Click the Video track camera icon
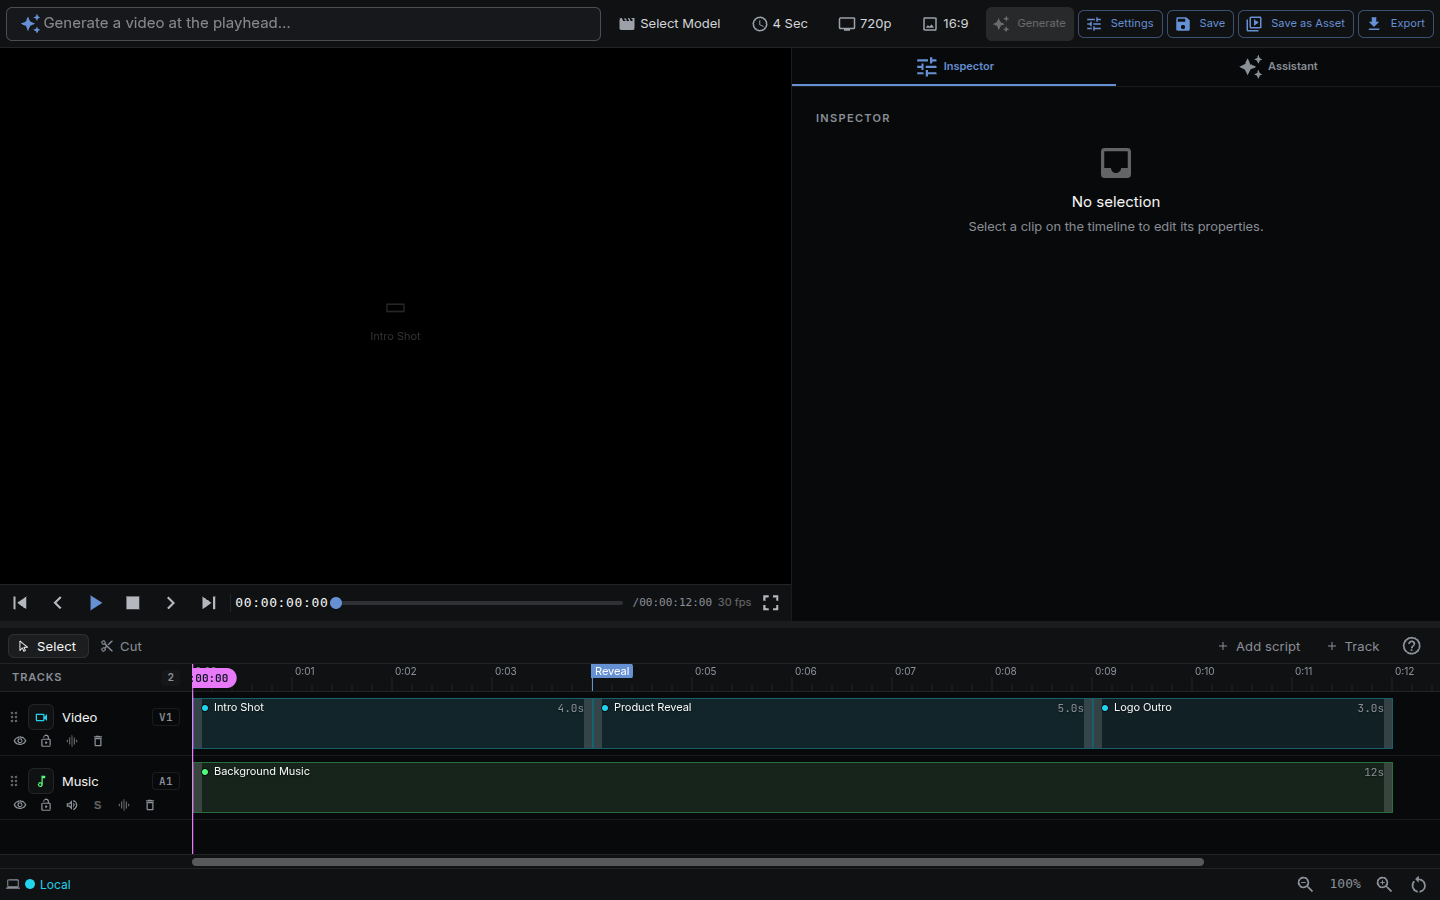The image size is (1440, 900). pyautogui.click(x=41, y=717)
